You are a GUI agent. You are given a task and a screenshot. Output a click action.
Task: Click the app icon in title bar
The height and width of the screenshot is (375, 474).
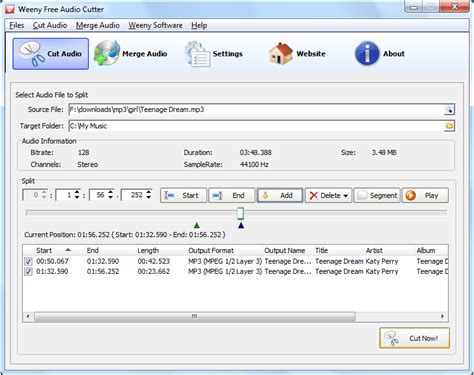[10, 9]
